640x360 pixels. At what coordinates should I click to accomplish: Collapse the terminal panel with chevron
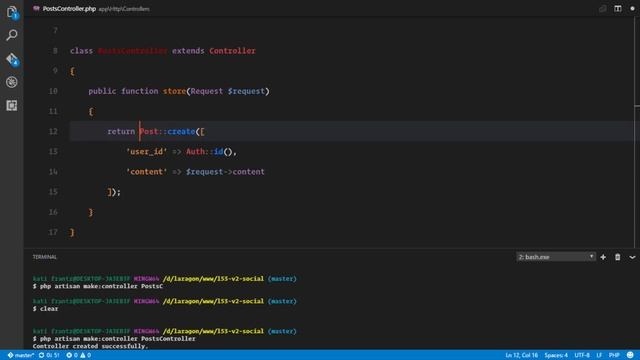click(x=632, y=257)
